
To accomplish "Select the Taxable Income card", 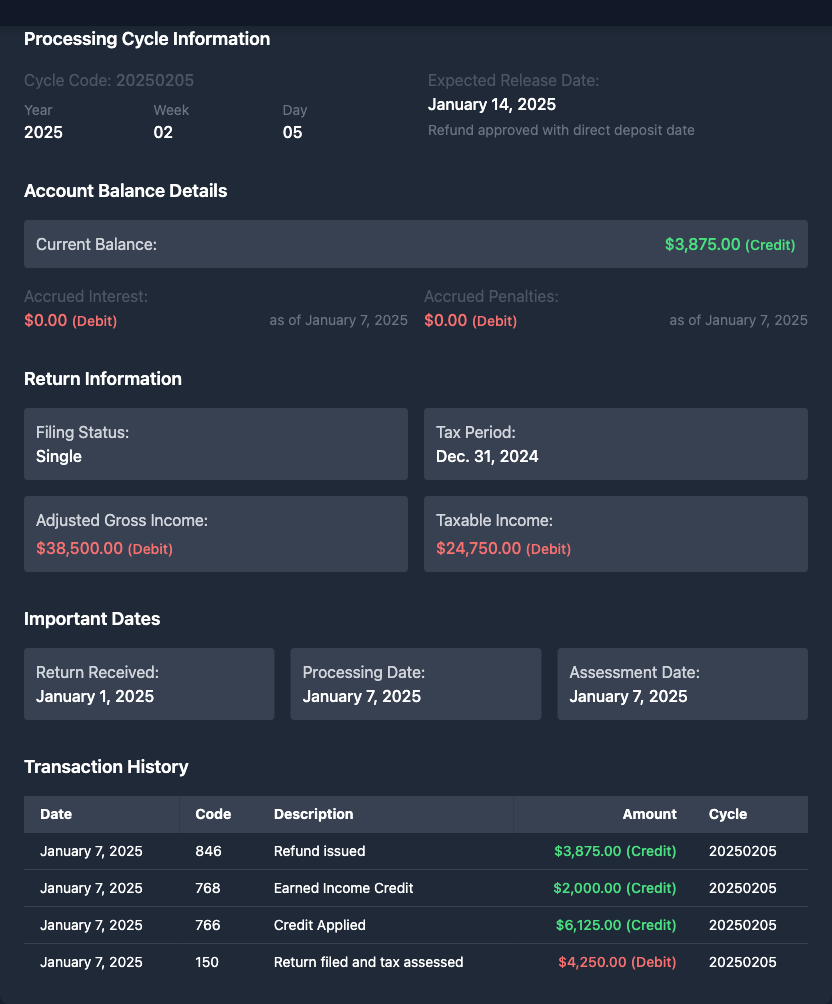I will (615, 534).
